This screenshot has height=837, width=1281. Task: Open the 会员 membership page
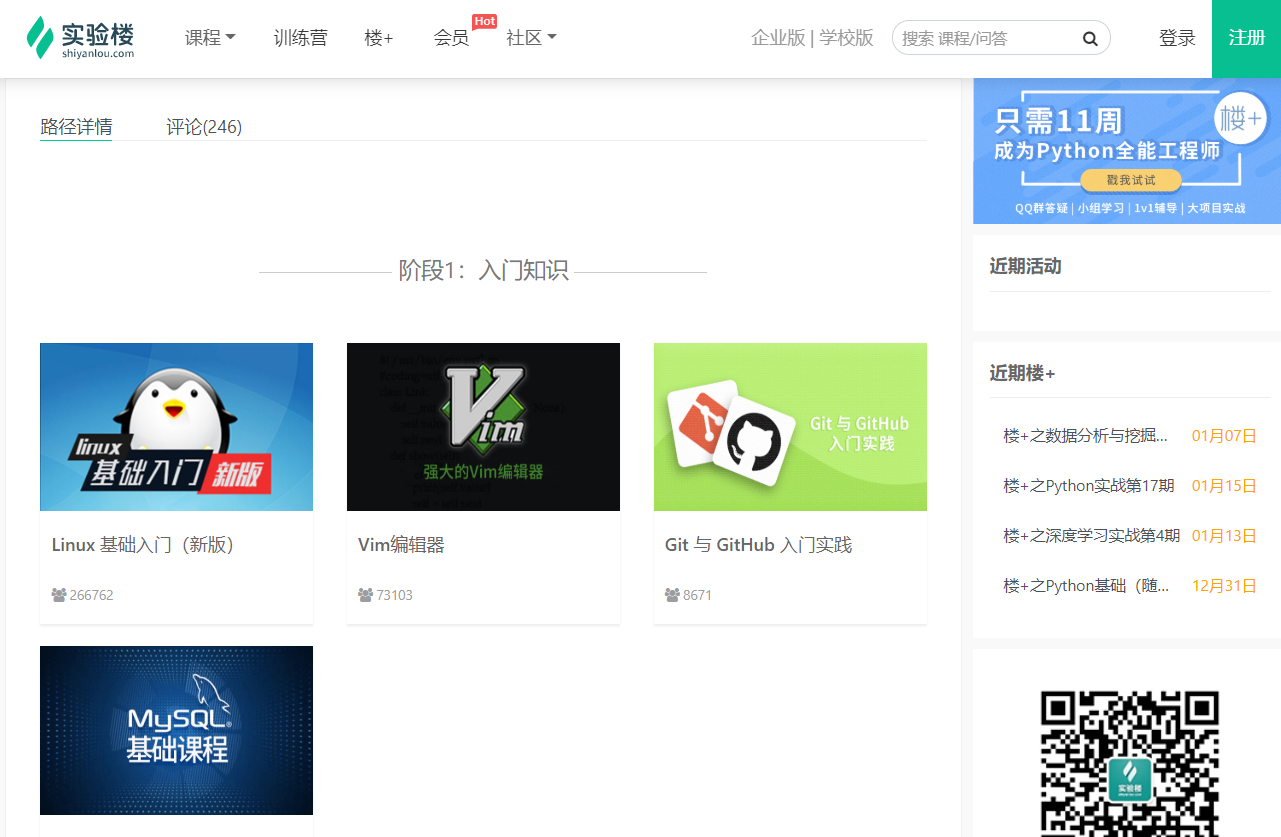451,38
